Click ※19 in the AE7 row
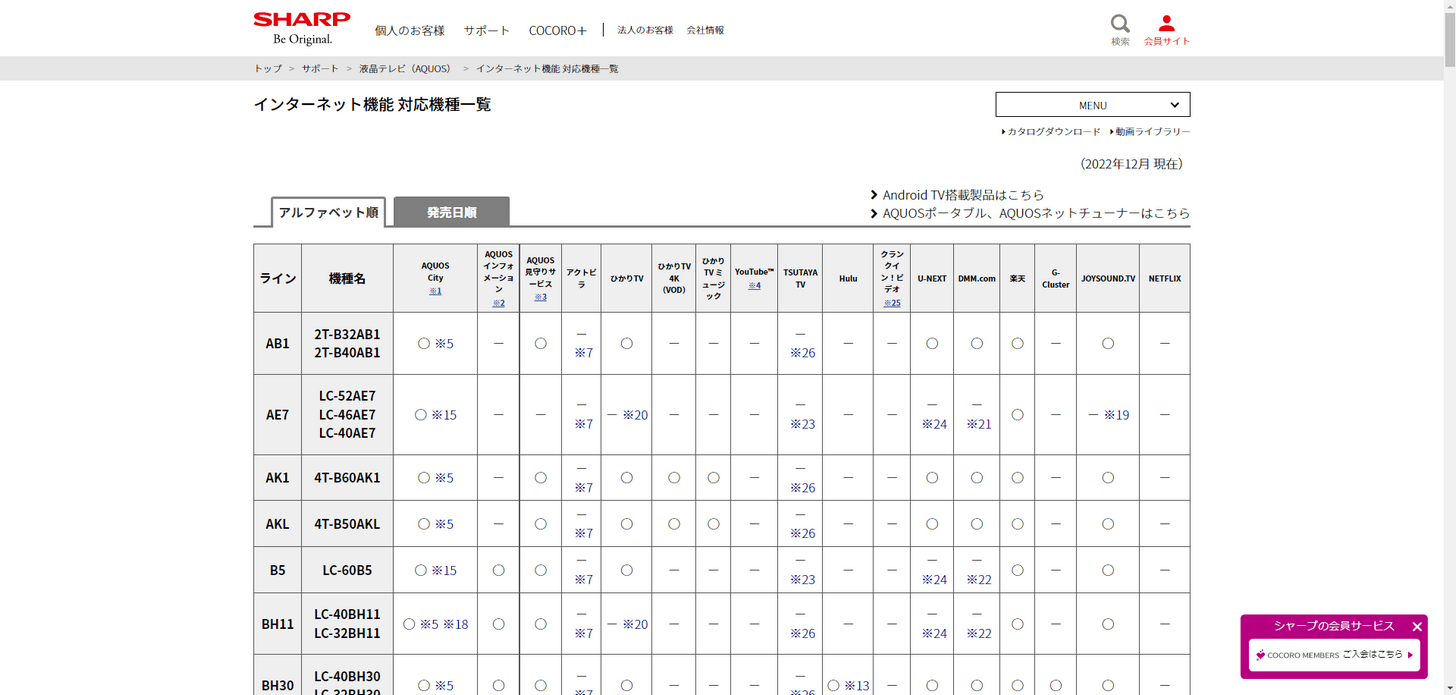The height and width of the screenshot is (695, 1456). (x=1117, y=414)
